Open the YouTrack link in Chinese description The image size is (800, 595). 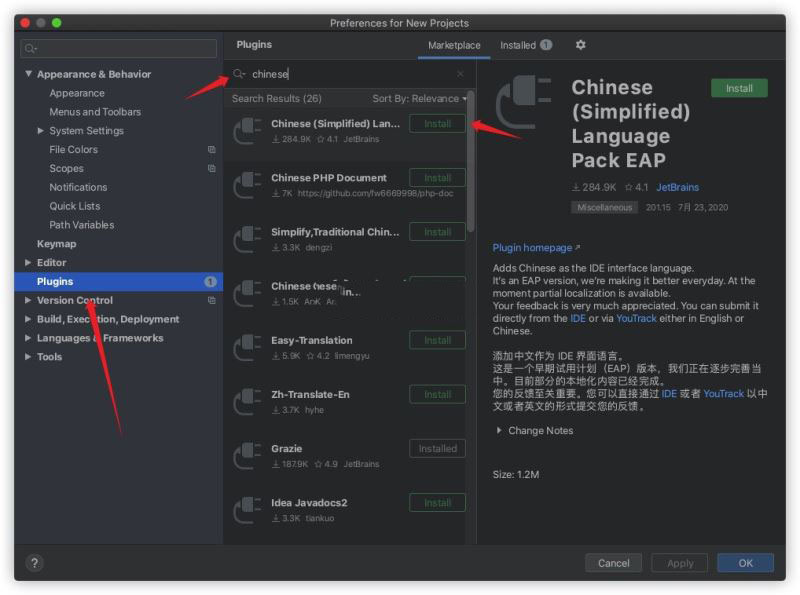[x=723, y=393]
